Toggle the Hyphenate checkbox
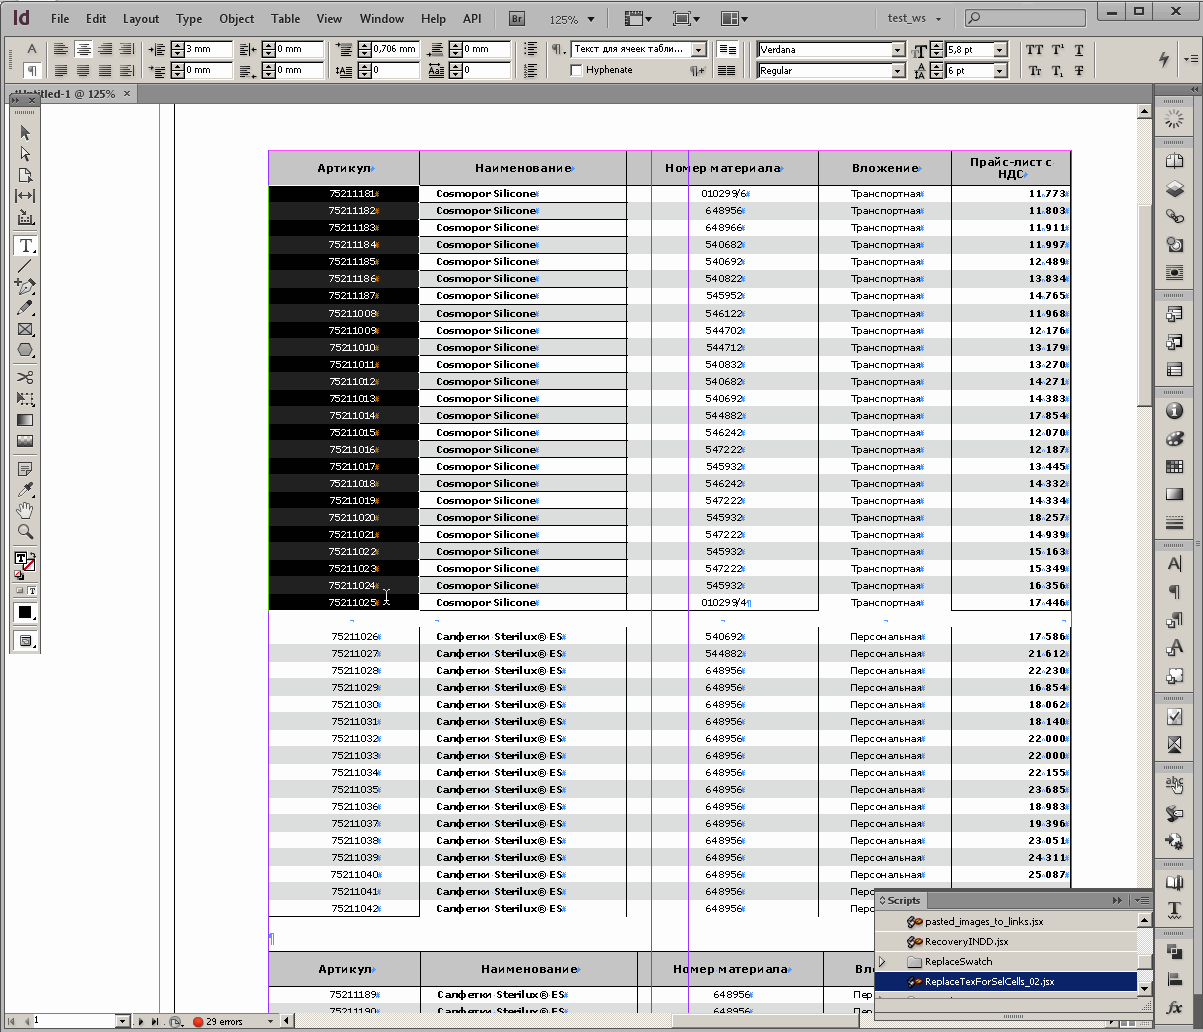Image resolution: width=1203 pixels, height=1032 pixels. [x=576, y=70]
